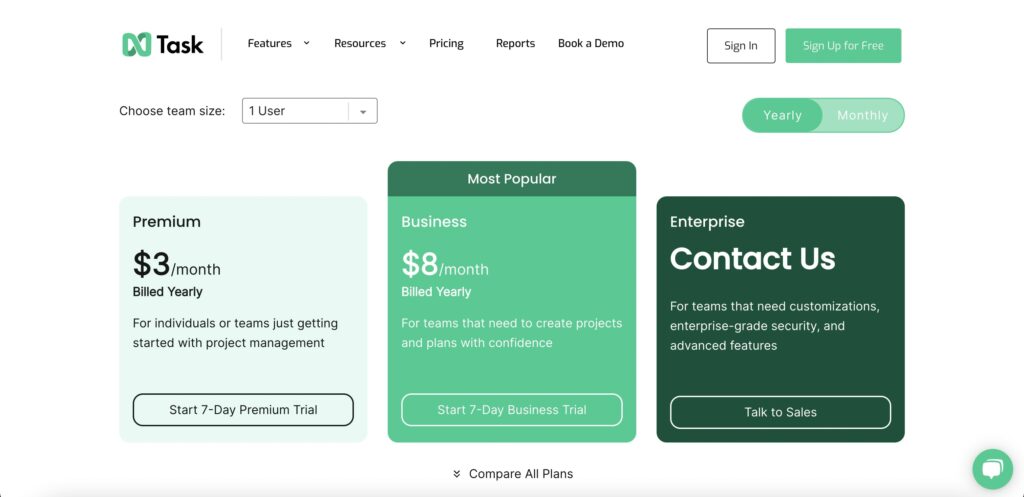The height and width of the screenshot is (497, 1024).
Task: Start 7-Day Premium Trial
Action: [x=243, y=410]
